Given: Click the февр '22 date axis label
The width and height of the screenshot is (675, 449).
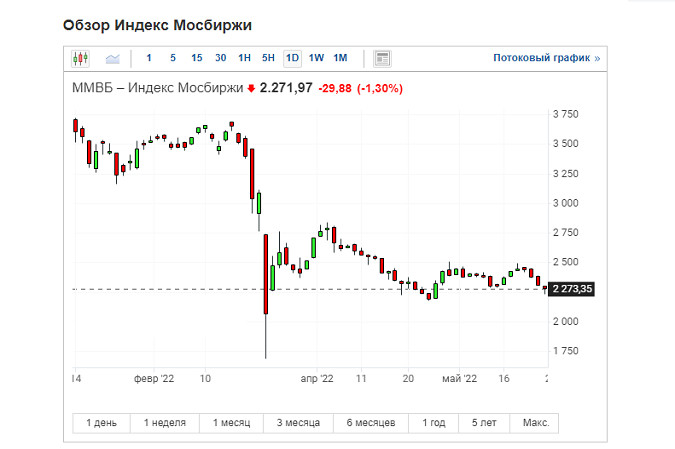Looking at the screenshot, I should 154,378.
